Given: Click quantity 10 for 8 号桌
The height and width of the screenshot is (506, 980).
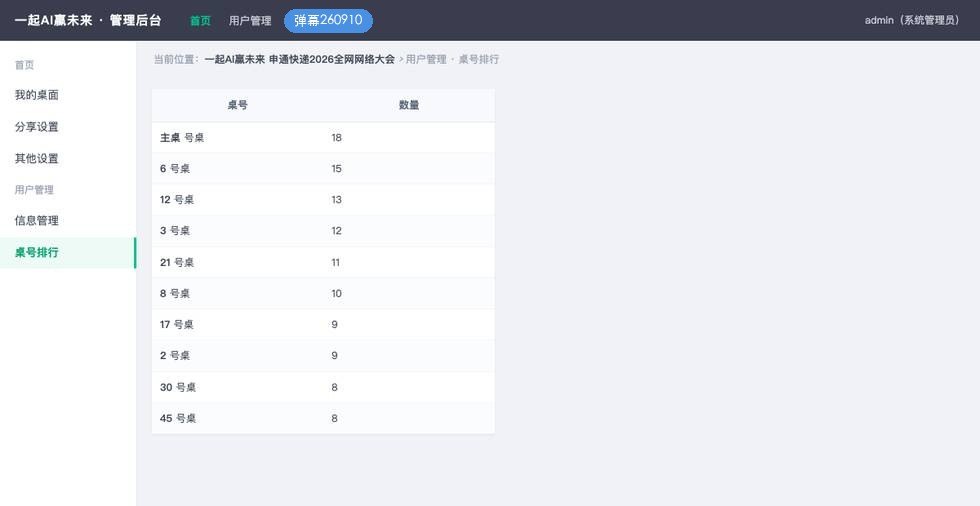Looking at the screenshot, I should [336, 294].
